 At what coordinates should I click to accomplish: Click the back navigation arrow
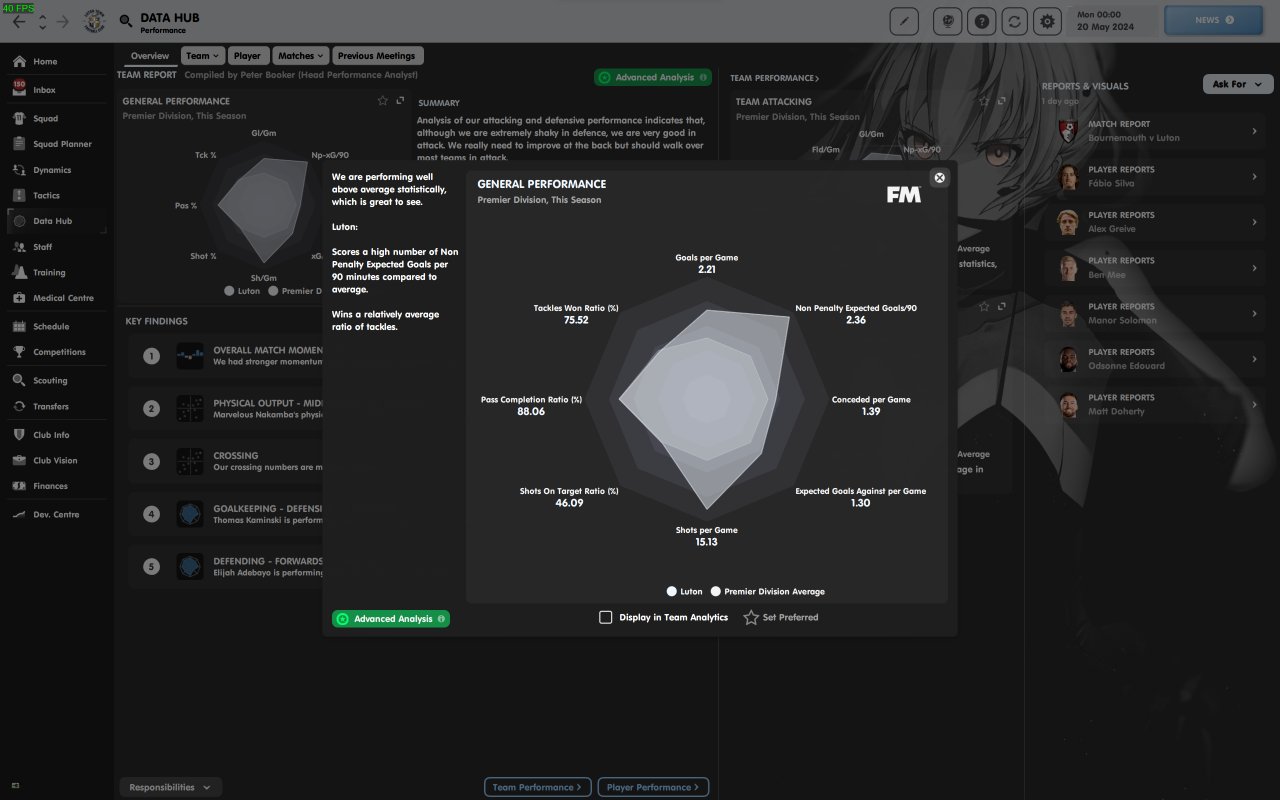pos(20,21)
